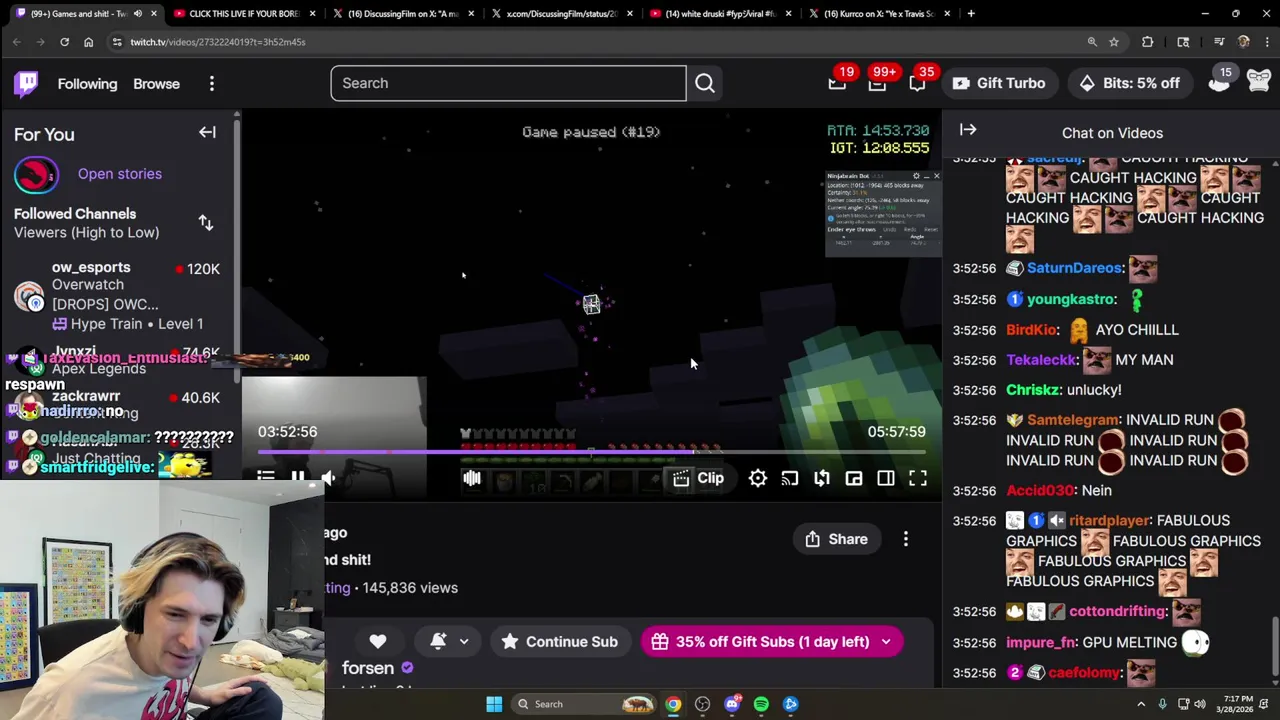Open the three-dot More menu in top nav
The image size is (1280, 720).
211,84
